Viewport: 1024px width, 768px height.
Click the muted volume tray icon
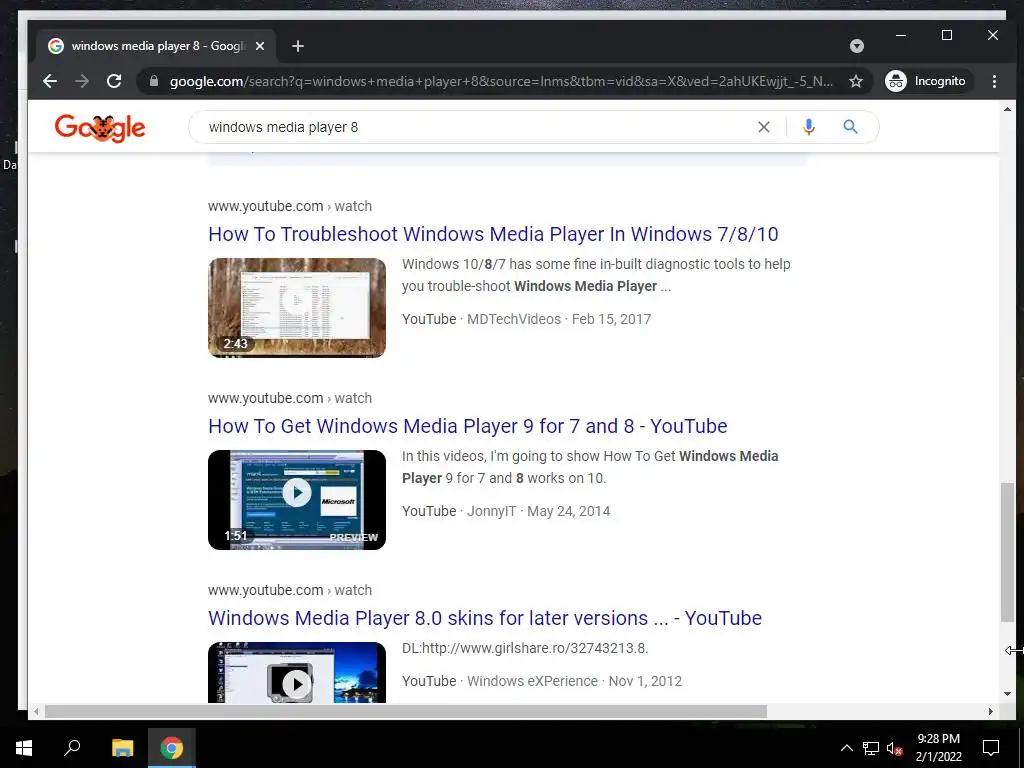coord(894,748)
